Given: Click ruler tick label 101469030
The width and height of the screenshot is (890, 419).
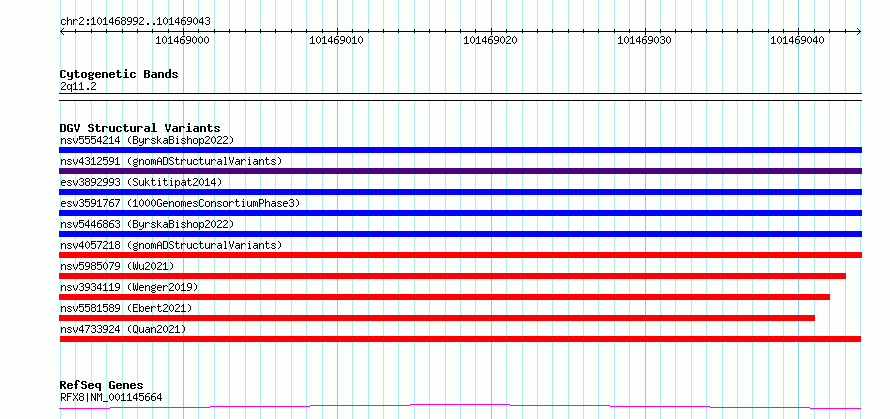Looking at the screenshot, I should tap(644, 40).
